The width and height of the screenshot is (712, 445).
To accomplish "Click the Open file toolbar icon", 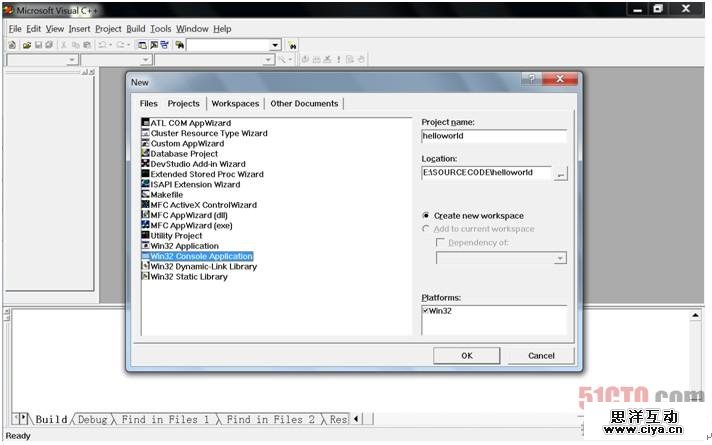I will tap(27, 46).
